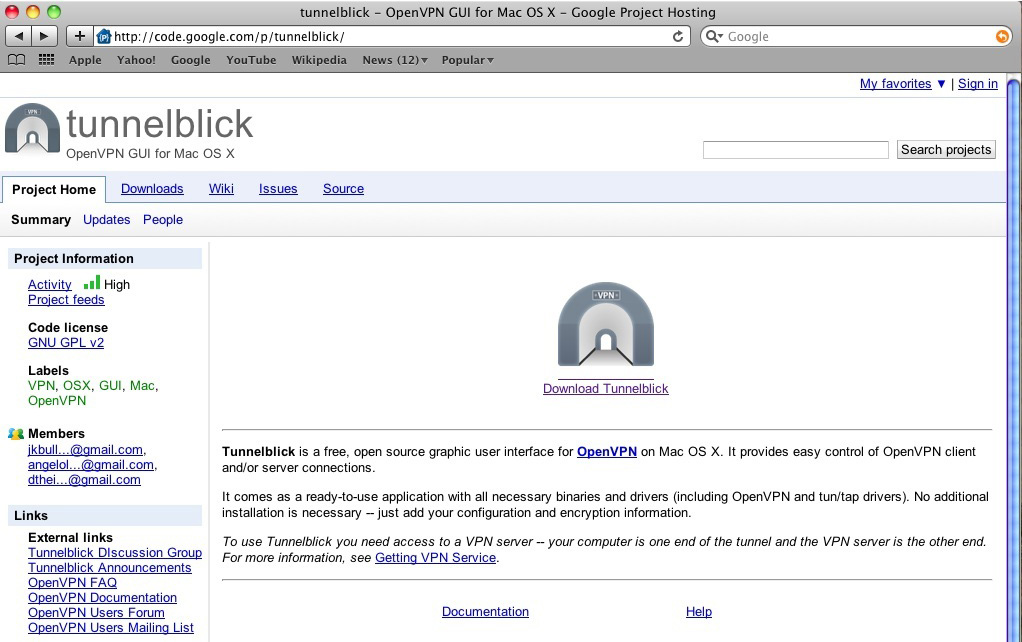Open member jkbull...@gmail.com profile

pos(85,450)
